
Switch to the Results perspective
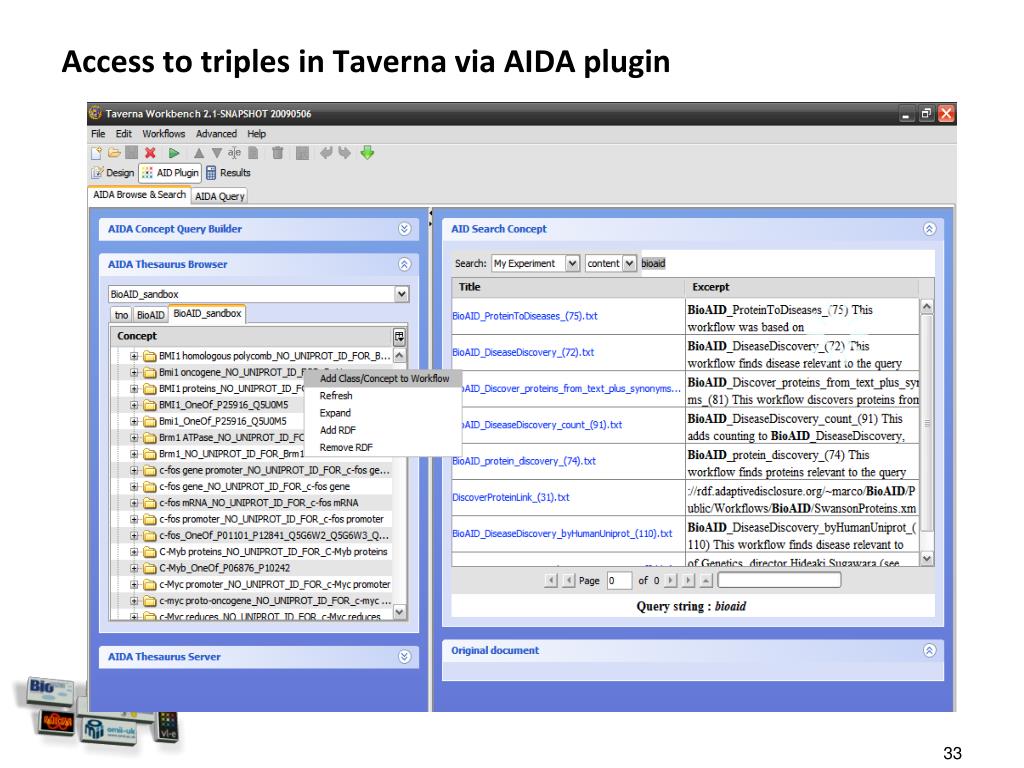click(229, 173)
